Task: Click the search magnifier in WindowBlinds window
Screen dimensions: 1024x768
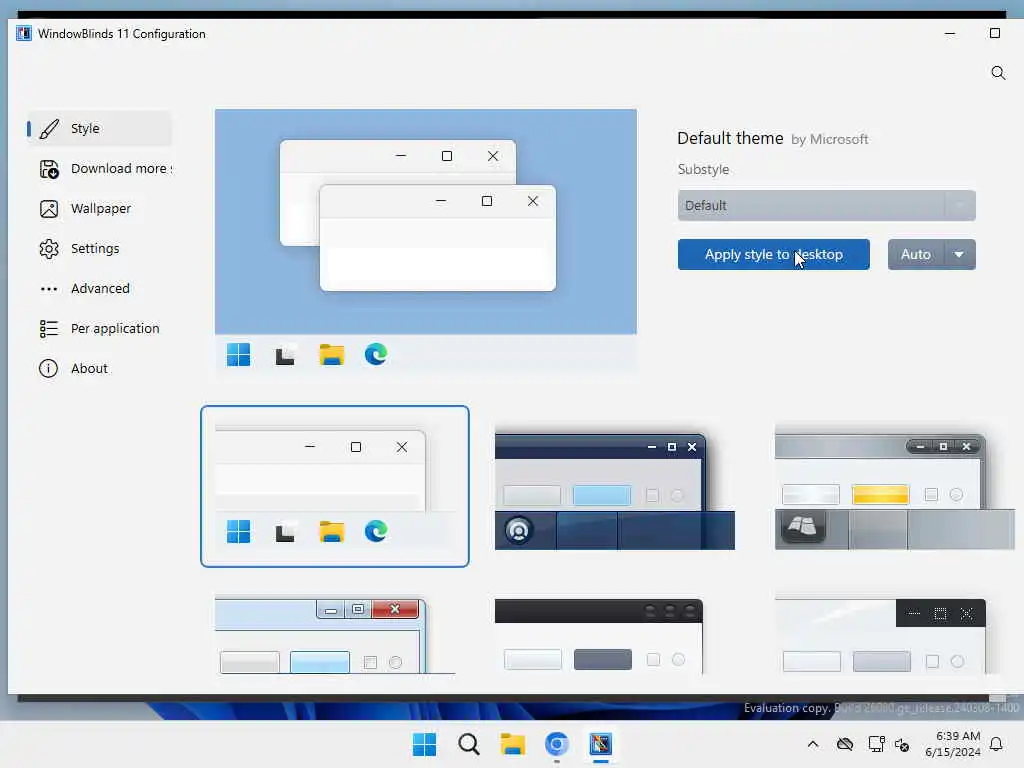Action: tap(998, 72)
